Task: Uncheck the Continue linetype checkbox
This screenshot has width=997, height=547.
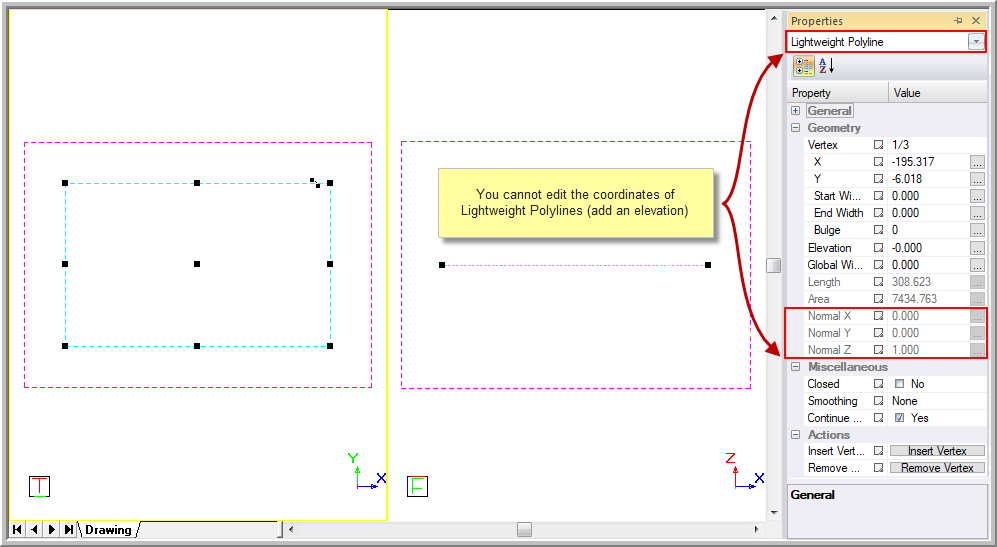Action: tap(899, 418)
